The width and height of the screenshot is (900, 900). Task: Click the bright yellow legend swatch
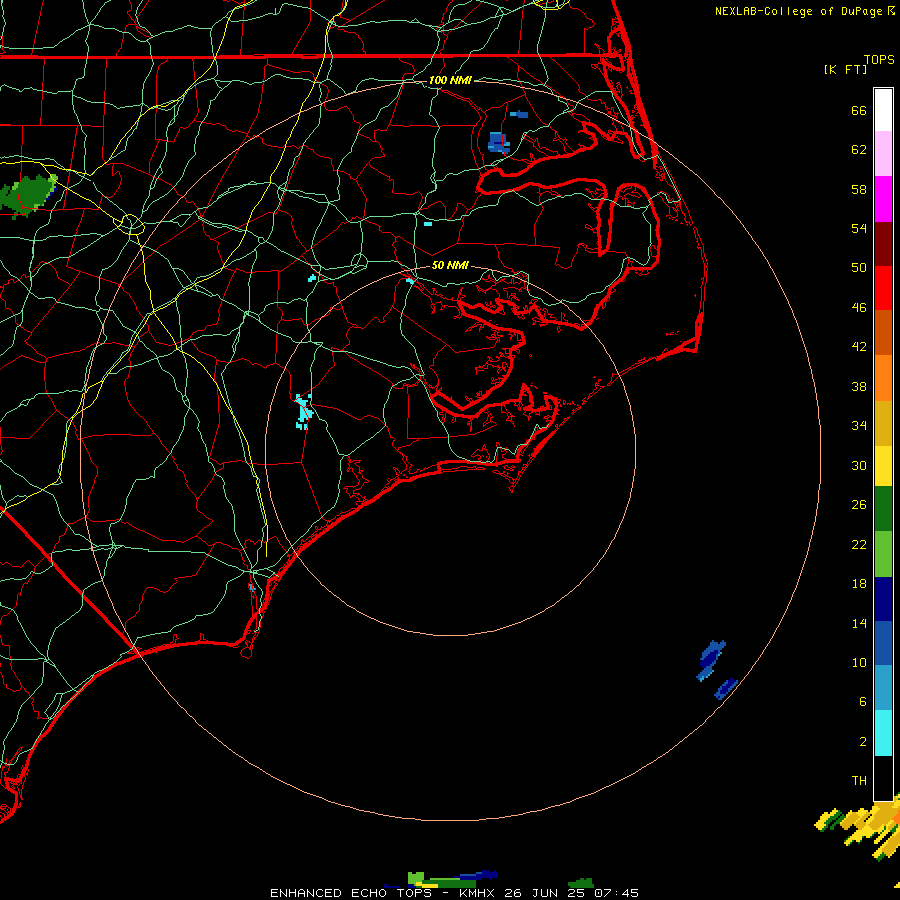[x=883, y=465]
